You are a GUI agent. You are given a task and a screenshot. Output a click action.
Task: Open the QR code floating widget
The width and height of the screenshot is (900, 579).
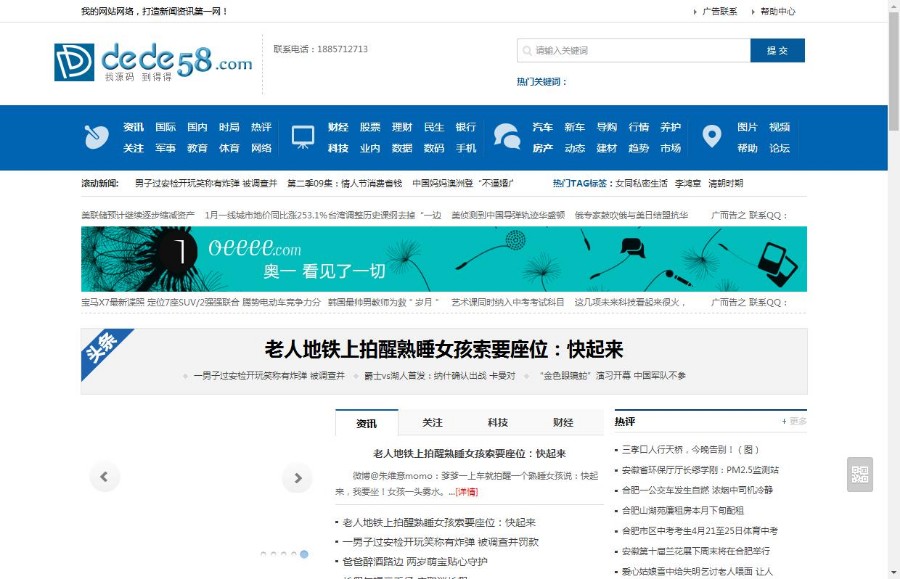pos(860,474)
